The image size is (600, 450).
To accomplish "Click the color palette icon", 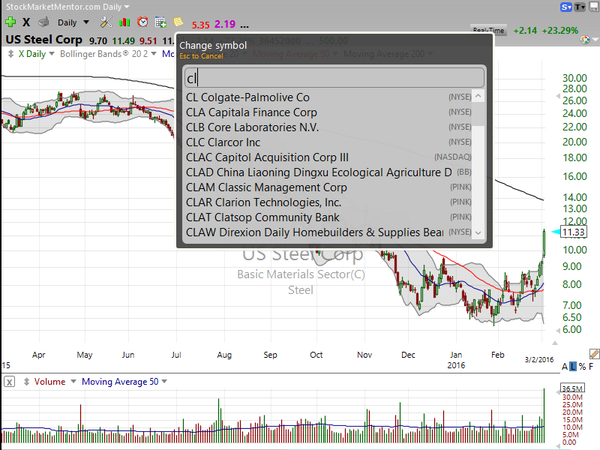I will tap(585, 40).
